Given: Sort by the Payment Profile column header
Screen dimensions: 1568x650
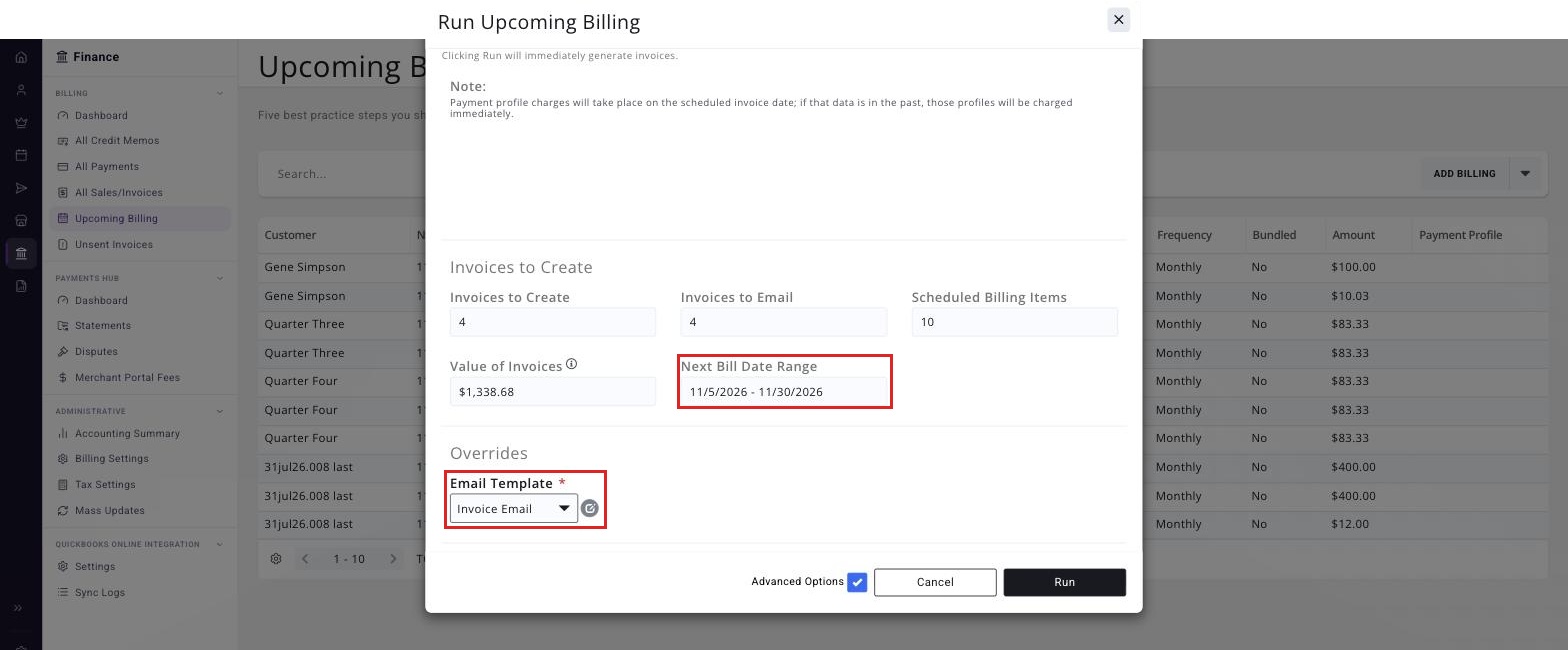Looking at the screenshot, I should pos(1460,235).
